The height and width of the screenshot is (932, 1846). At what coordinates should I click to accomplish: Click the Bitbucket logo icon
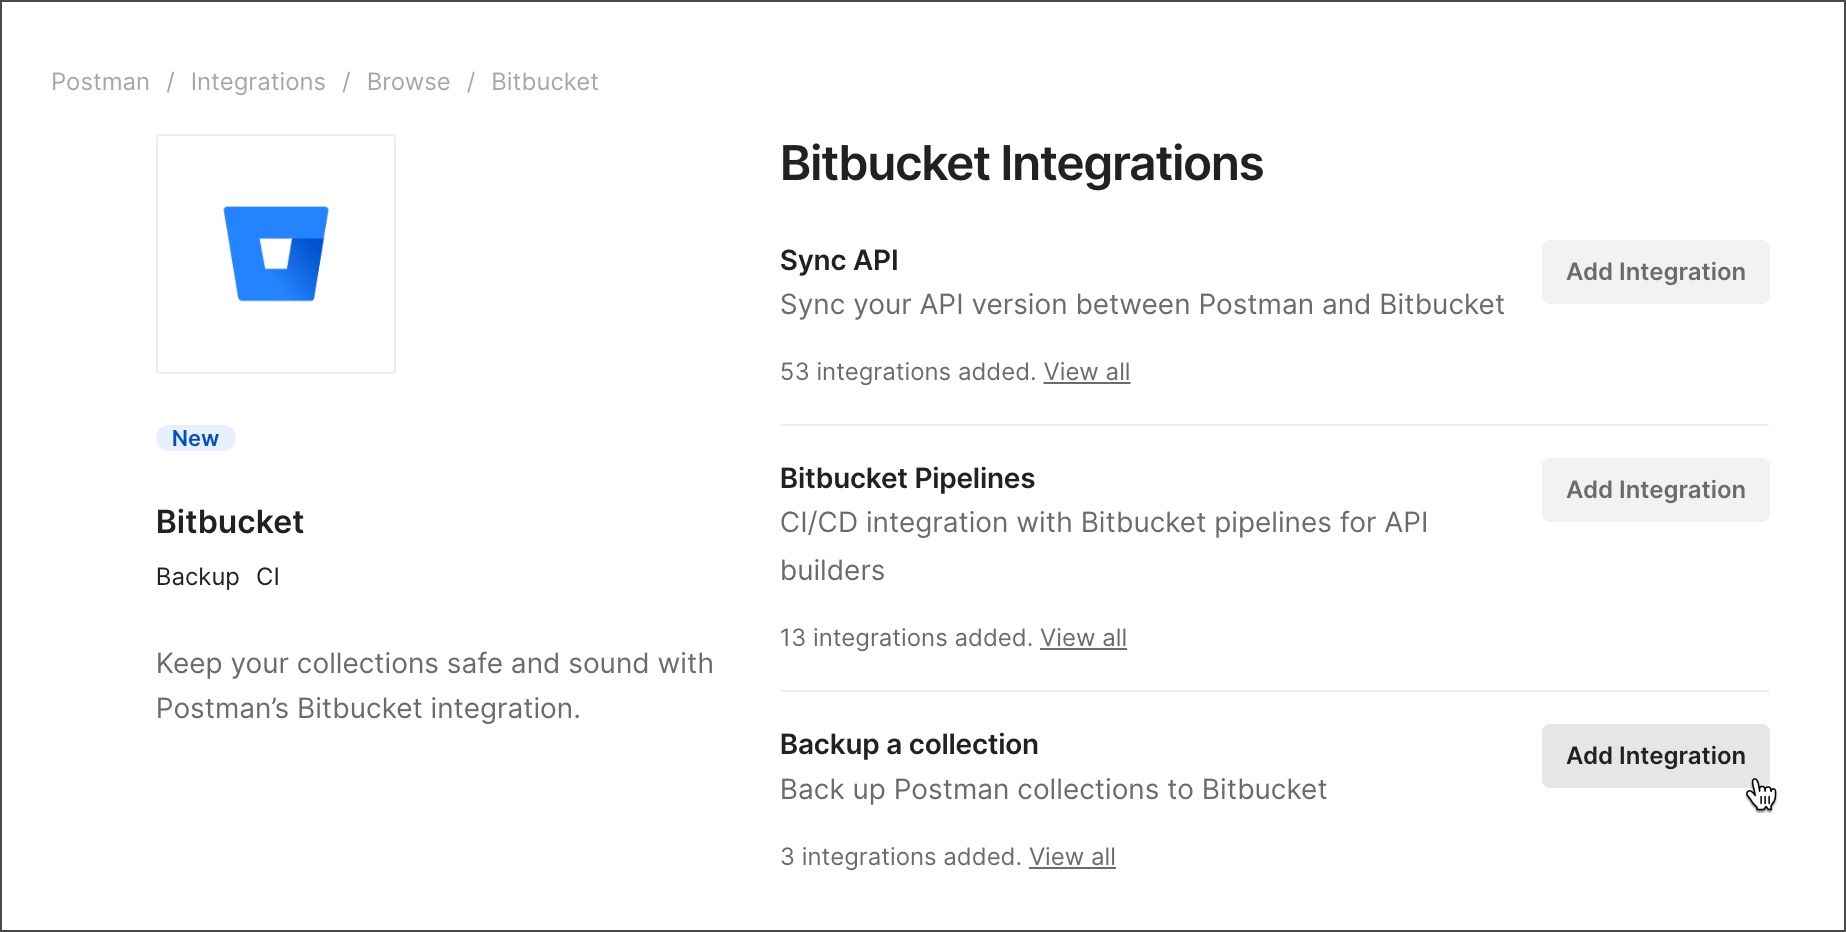coord(275,253)
